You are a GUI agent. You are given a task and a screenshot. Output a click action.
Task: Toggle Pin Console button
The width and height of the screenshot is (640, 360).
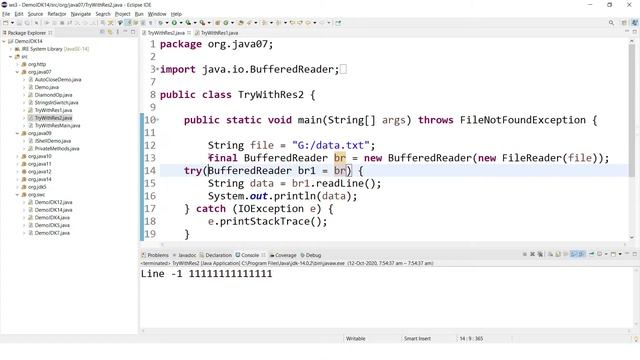tap(591, 254)
